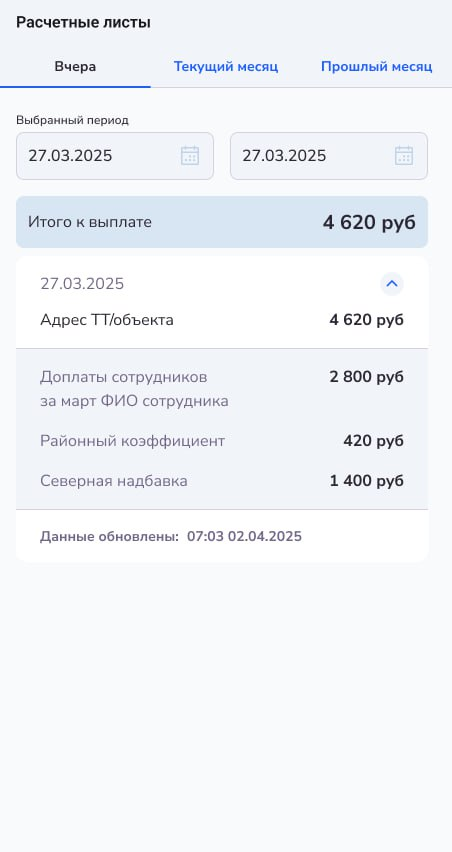
Task: Open the start date calendar icon
Action: click(190, 156)
